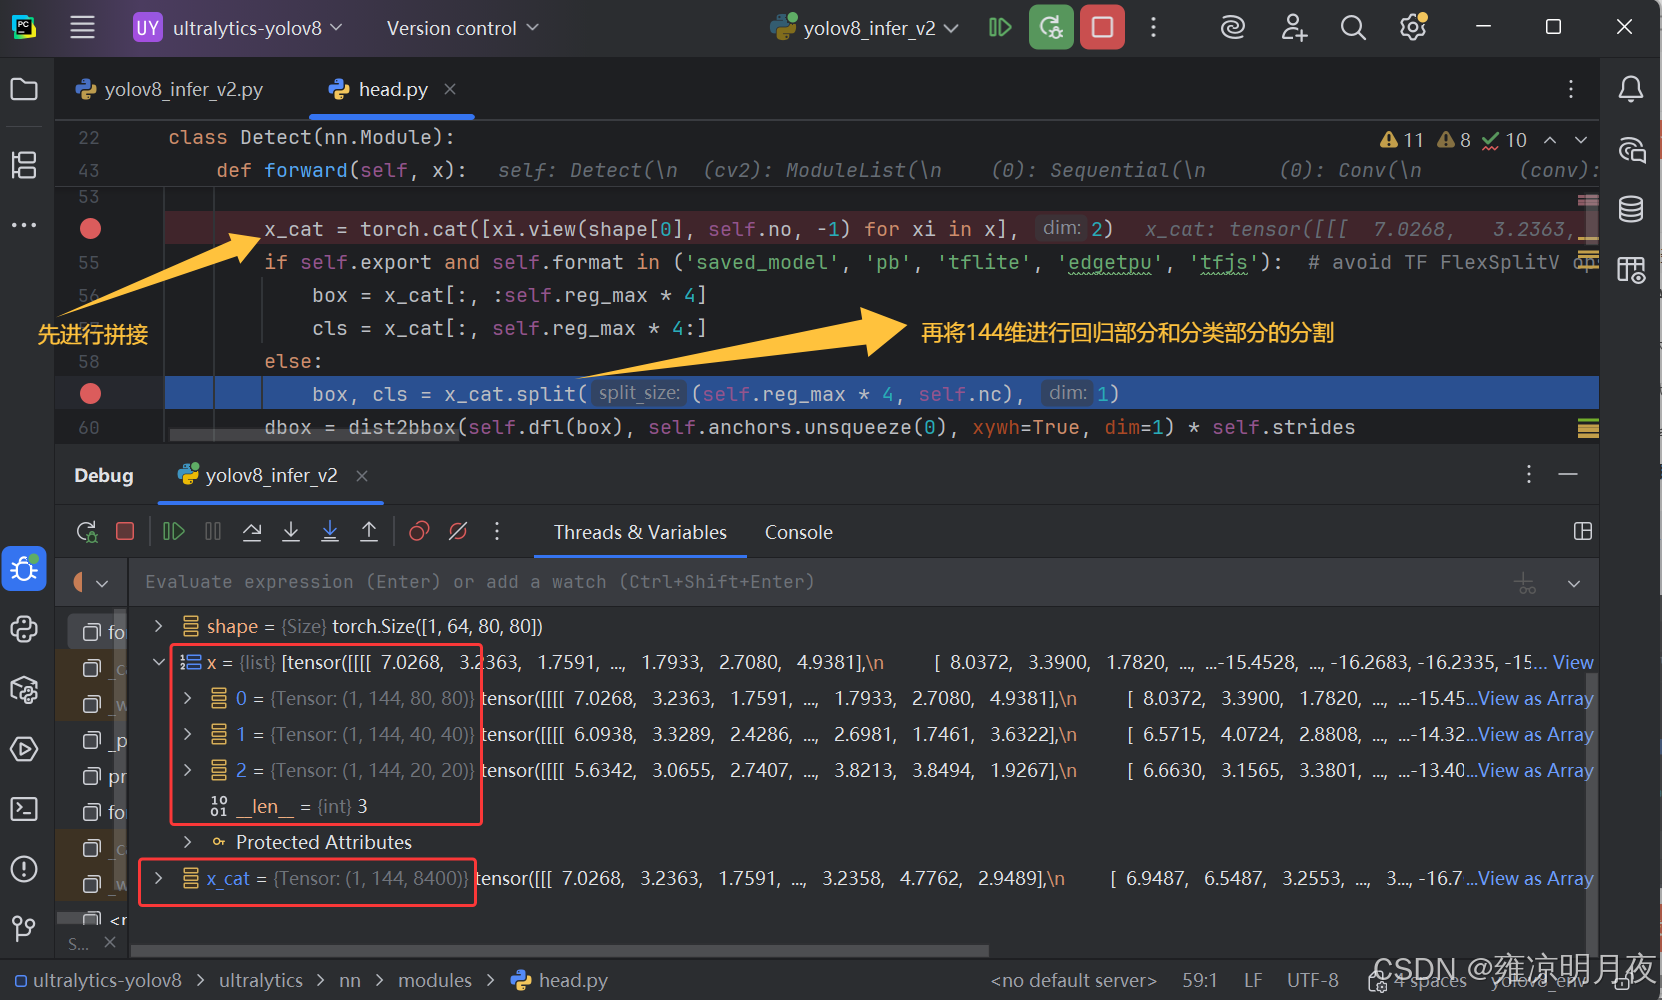Expand tensor element 2 (1, 144, 20, 20)
Viewport: 1662px width, 1000px height.
coord(187,770)
